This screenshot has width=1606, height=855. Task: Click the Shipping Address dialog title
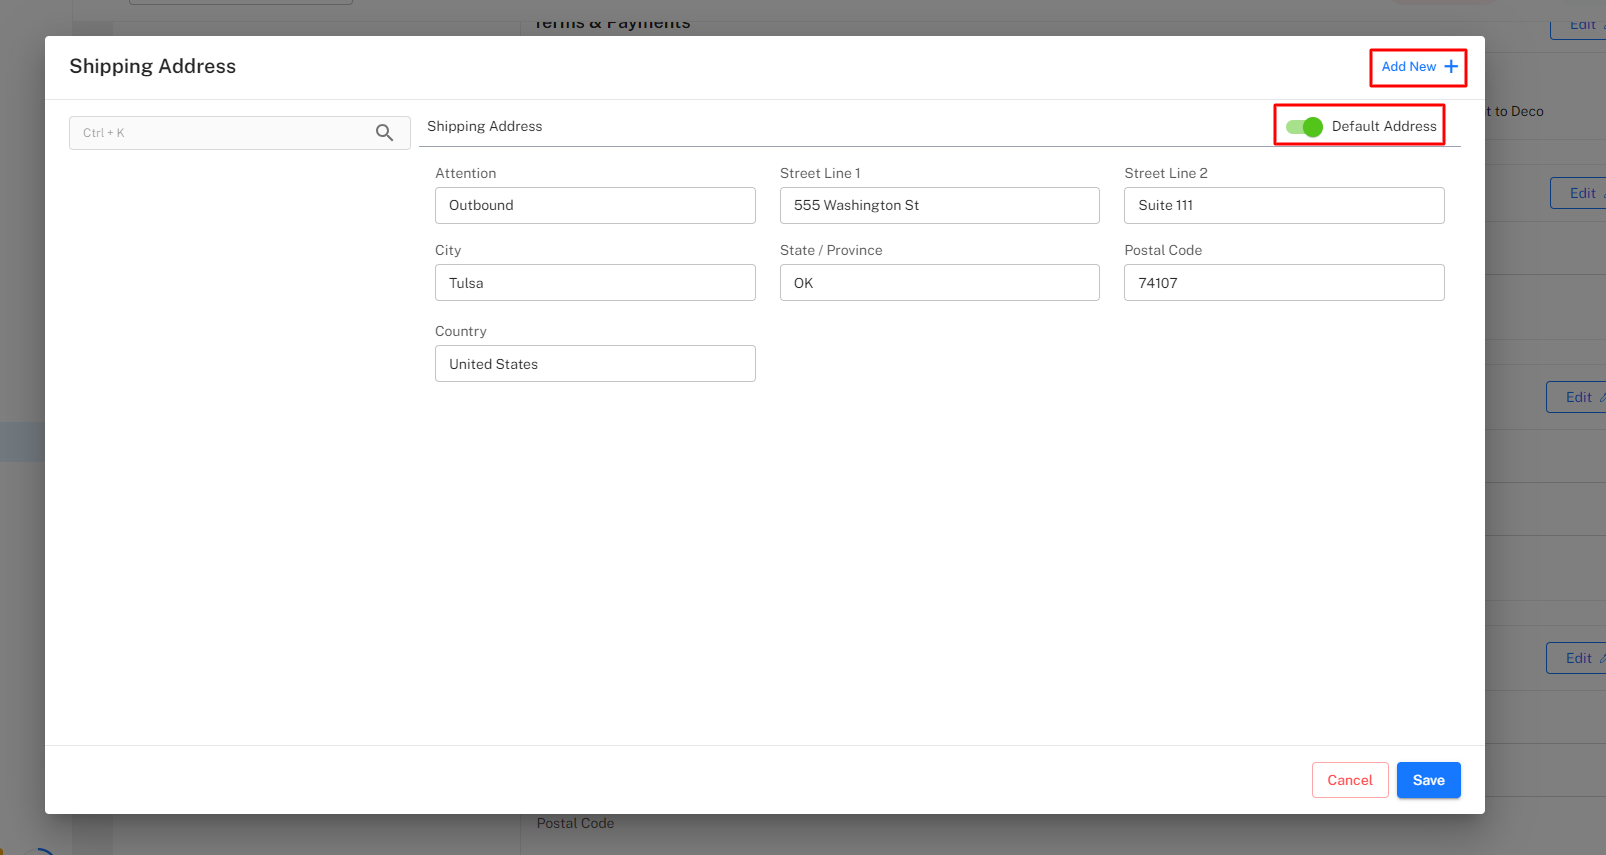tap(152, 66)
